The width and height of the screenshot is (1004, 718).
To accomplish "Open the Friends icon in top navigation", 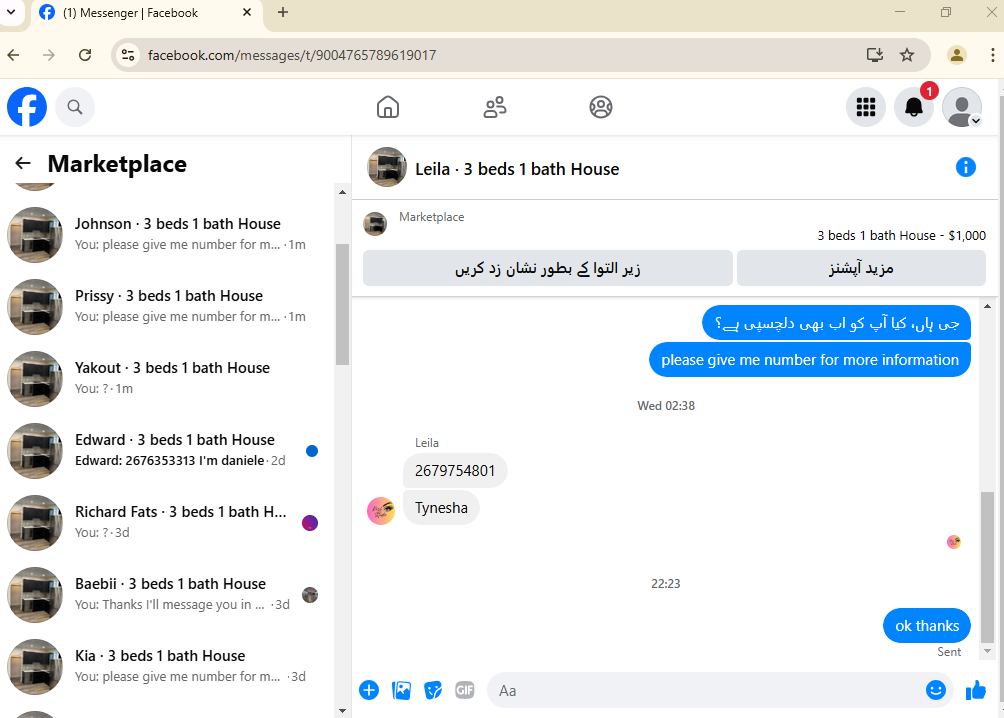I will (494, 107).
